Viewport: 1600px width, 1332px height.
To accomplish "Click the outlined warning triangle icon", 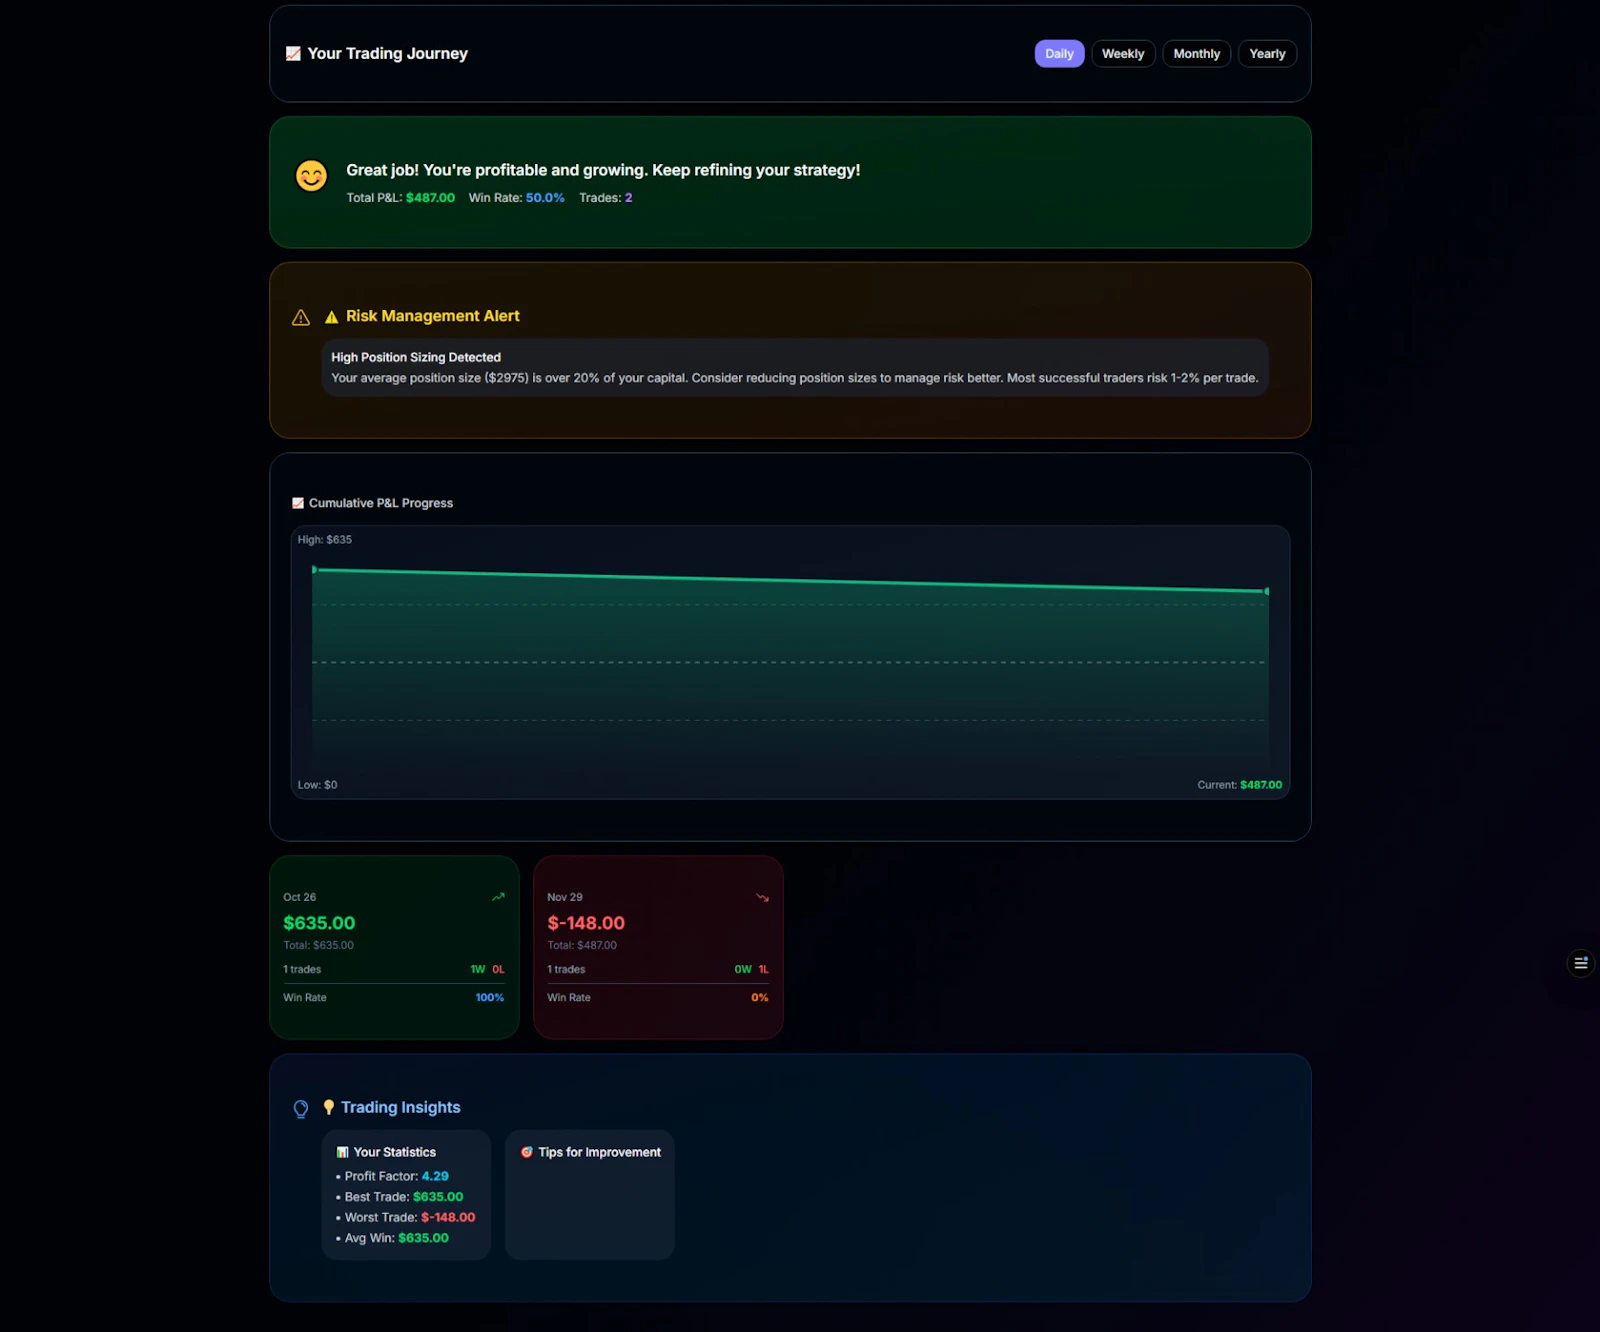I will 301,317.
